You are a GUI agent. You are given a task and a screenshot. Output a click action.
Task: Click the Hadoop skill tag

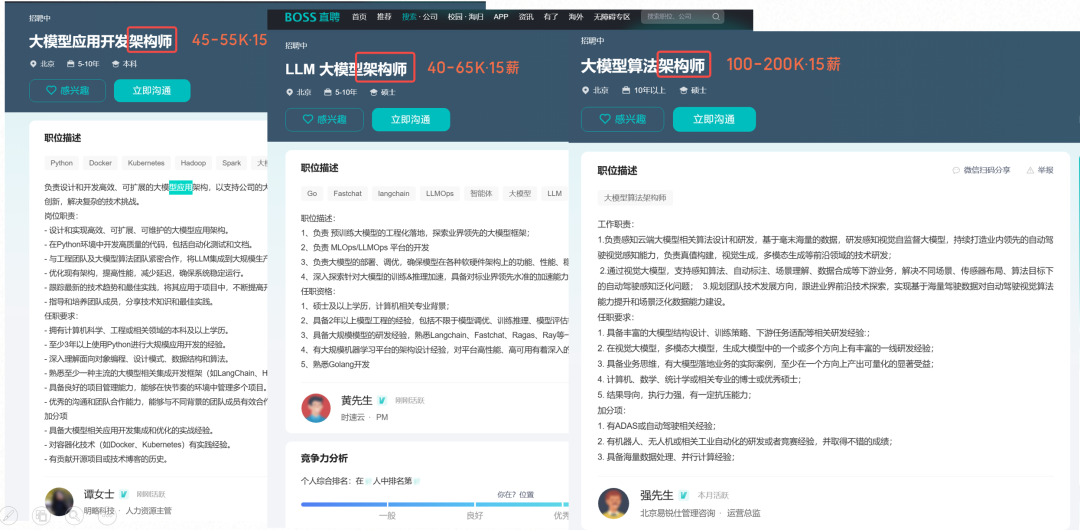pyautogui.click(x=194, y=163)
